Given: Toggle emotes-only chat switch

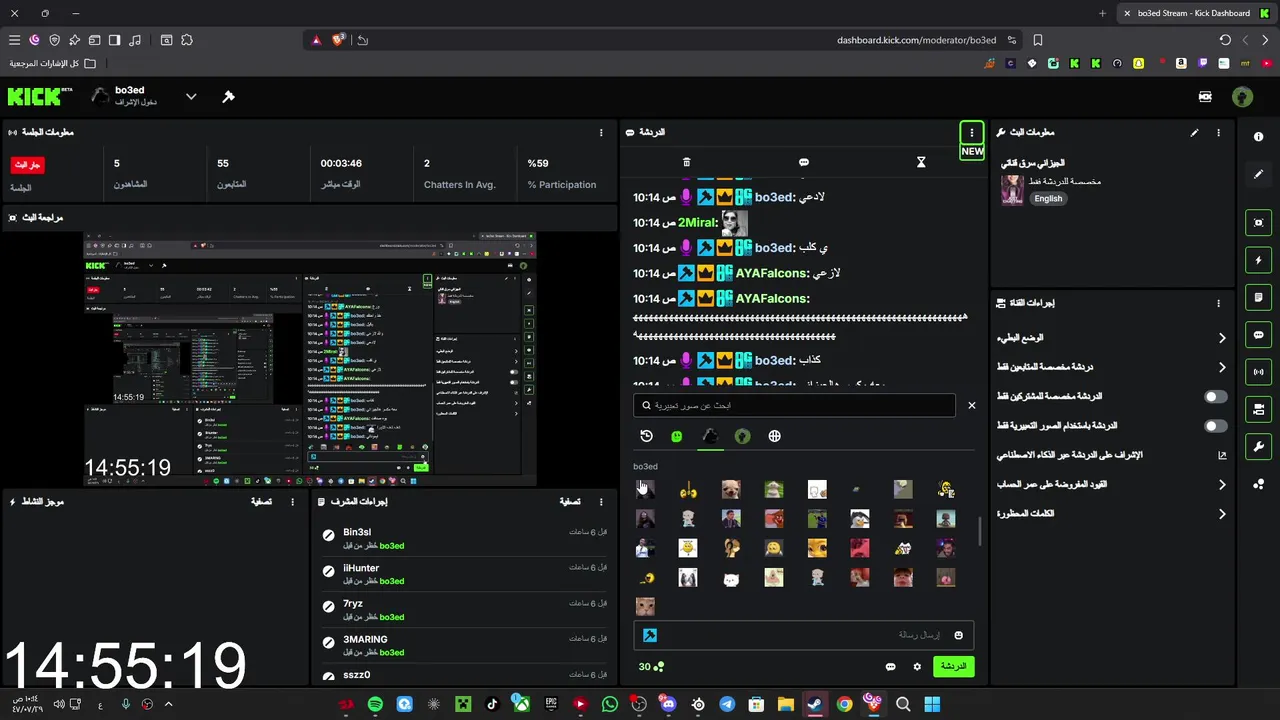Looking at the screenshot, I should point(1215,426).
